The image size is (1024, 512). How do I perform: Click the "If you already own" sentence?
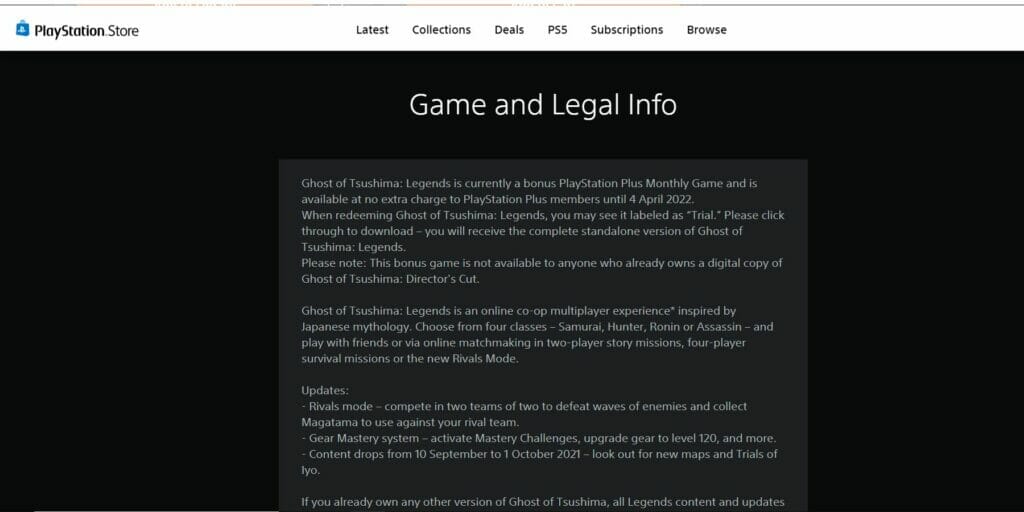[542, 501]
